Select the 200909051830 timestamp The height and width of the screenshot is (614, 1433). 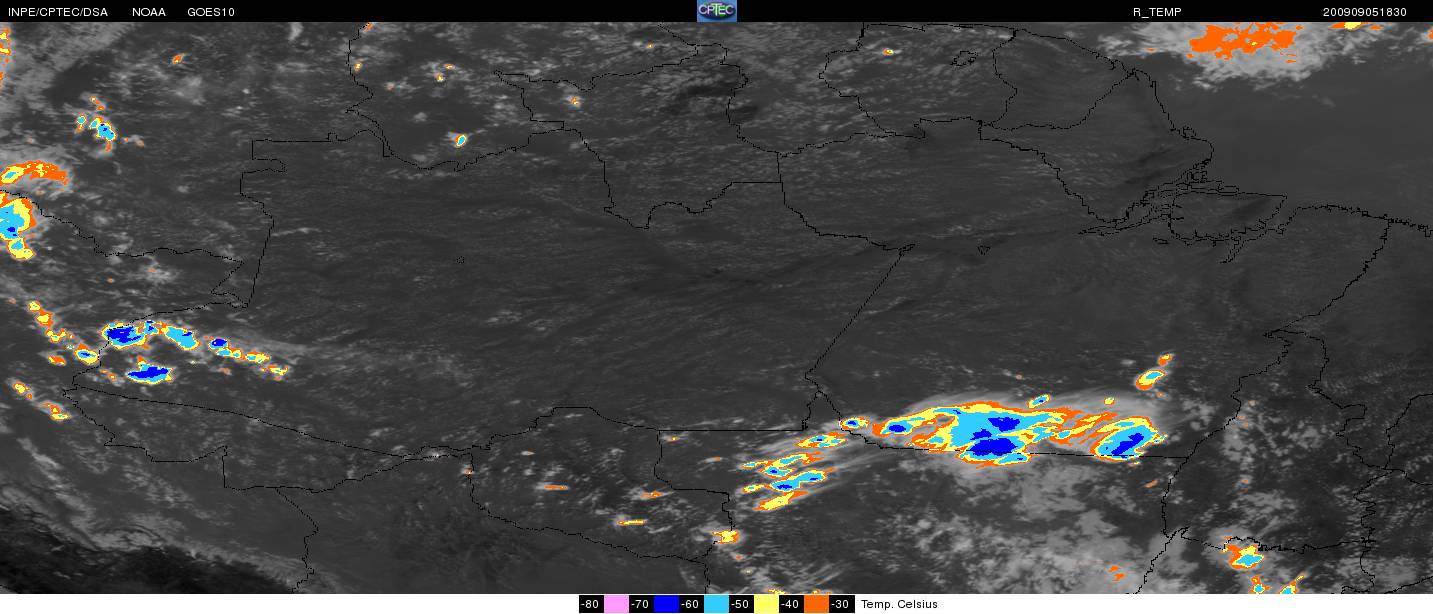(1365, 12)
